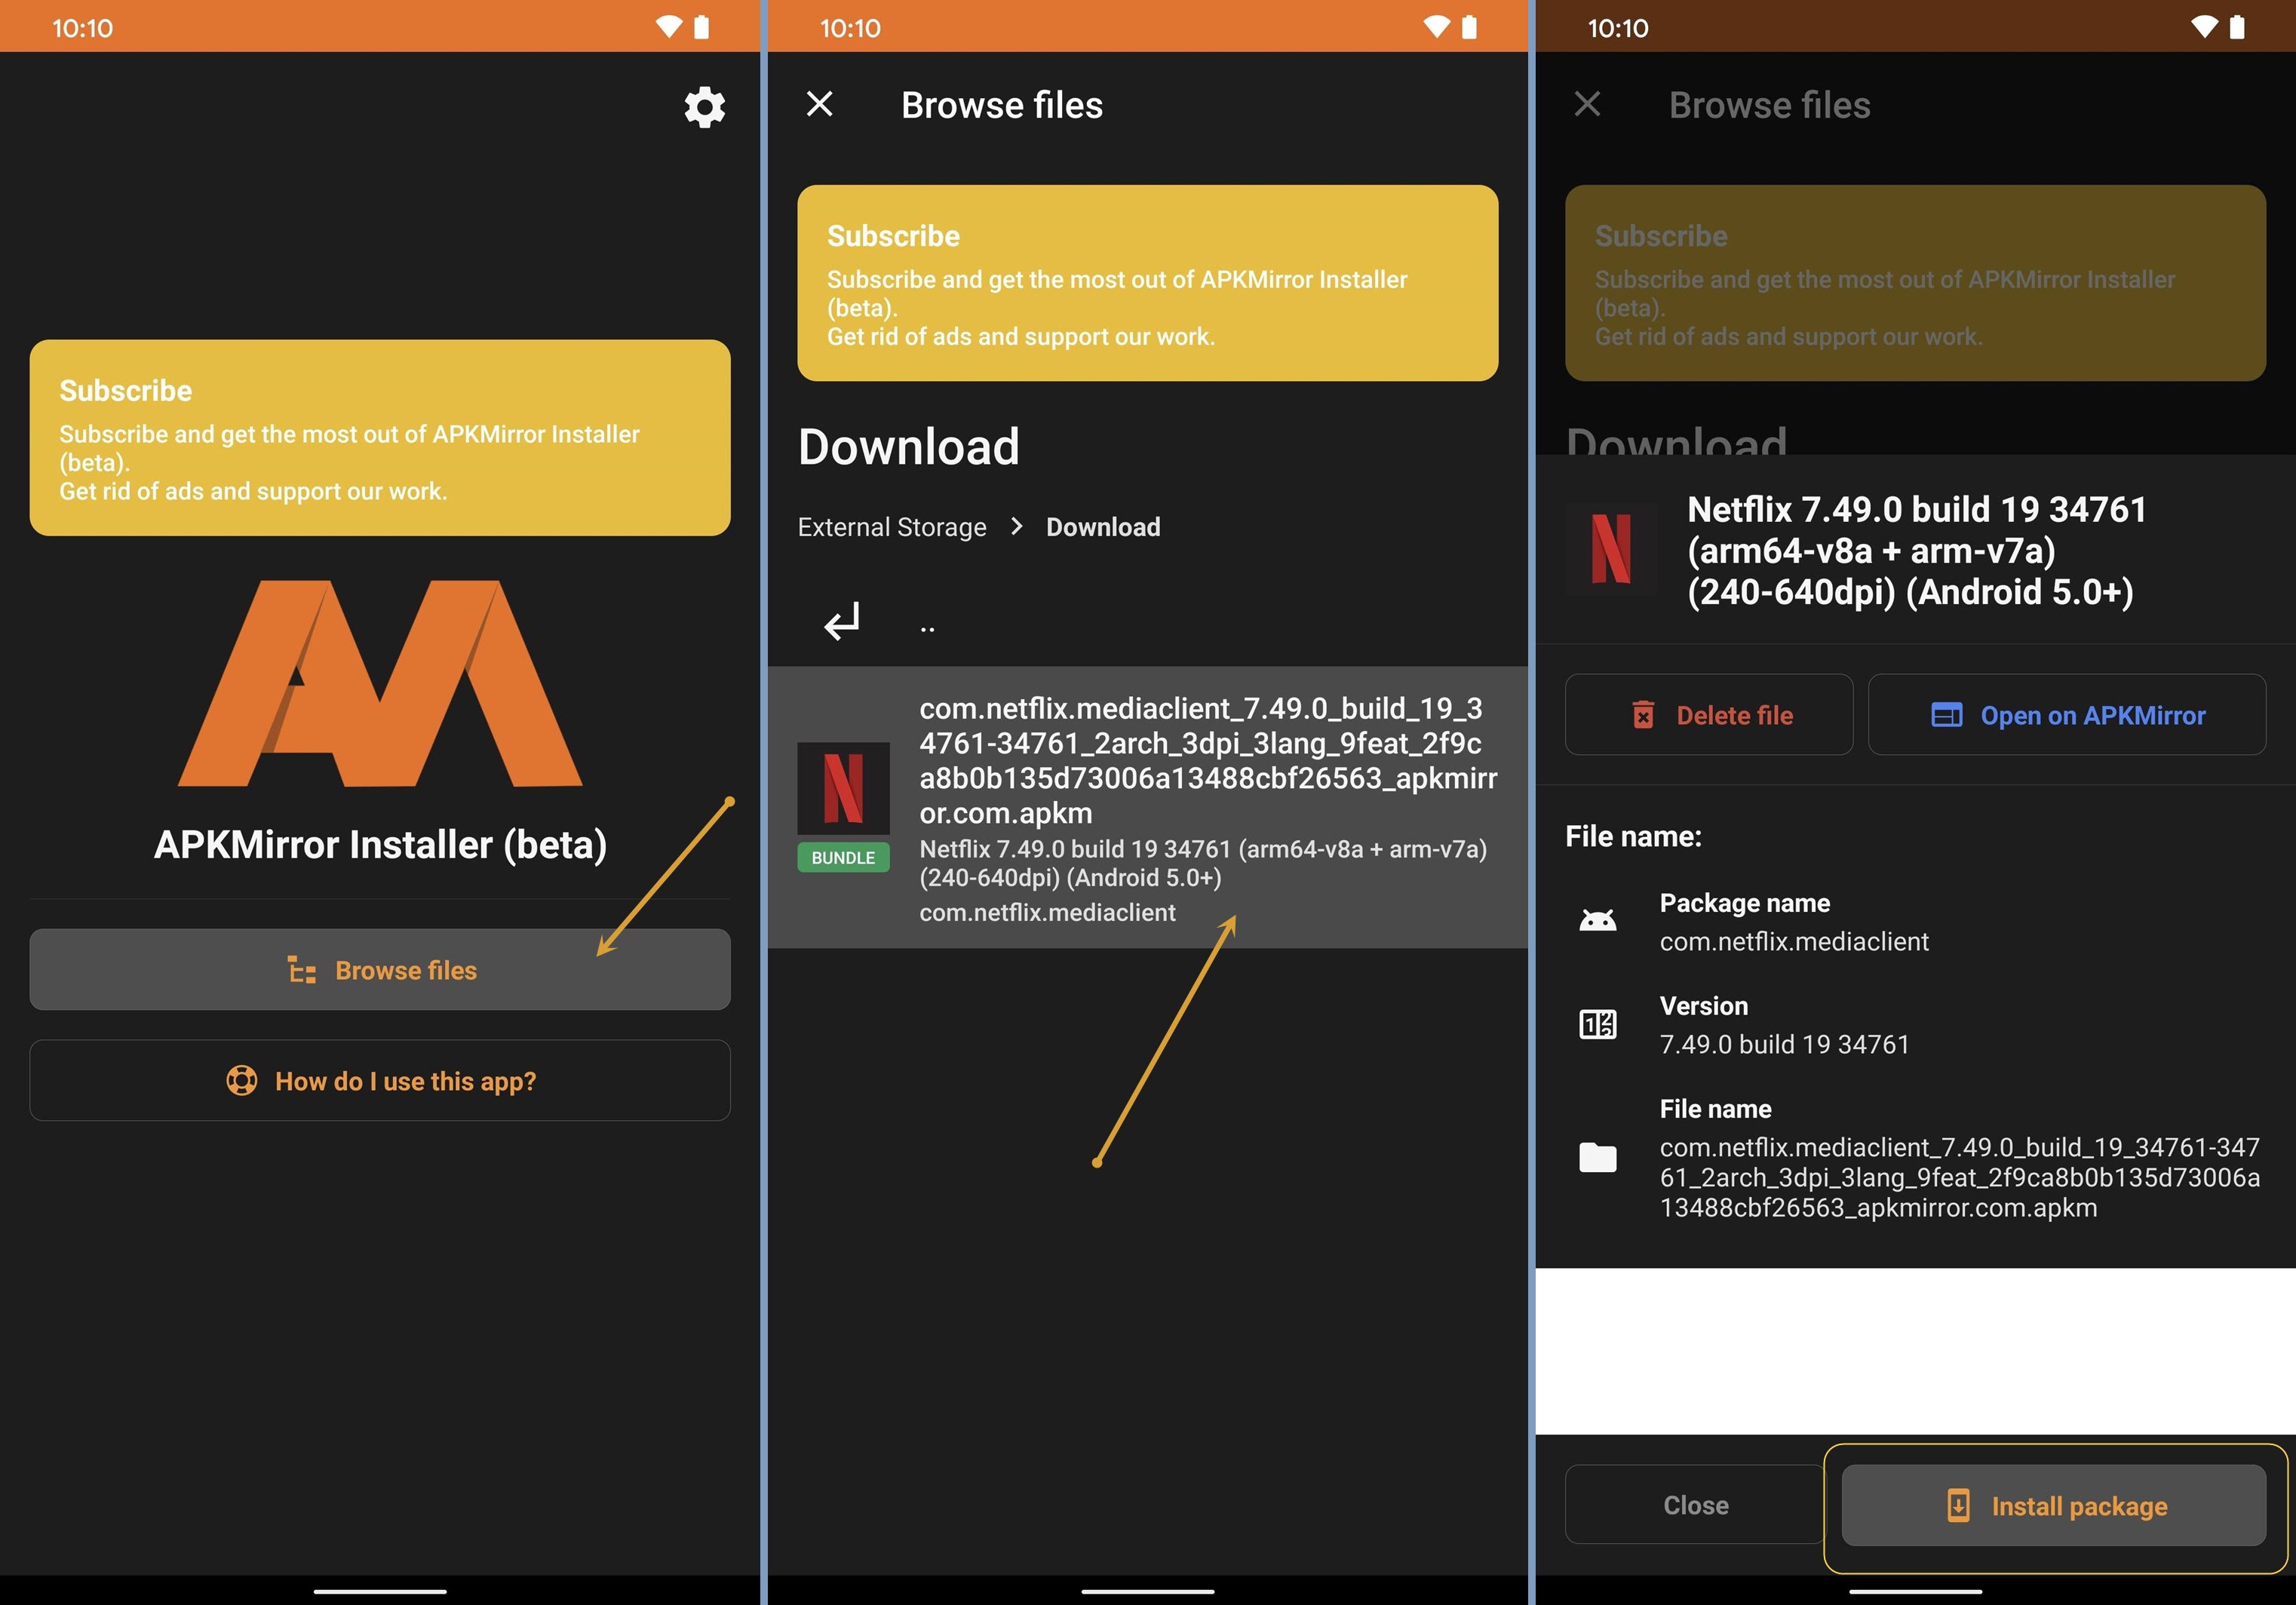Click the Netflix 7.49.0 build title in the details sheet
Screen dimensions: 2296x1605
click(1917, 551)
